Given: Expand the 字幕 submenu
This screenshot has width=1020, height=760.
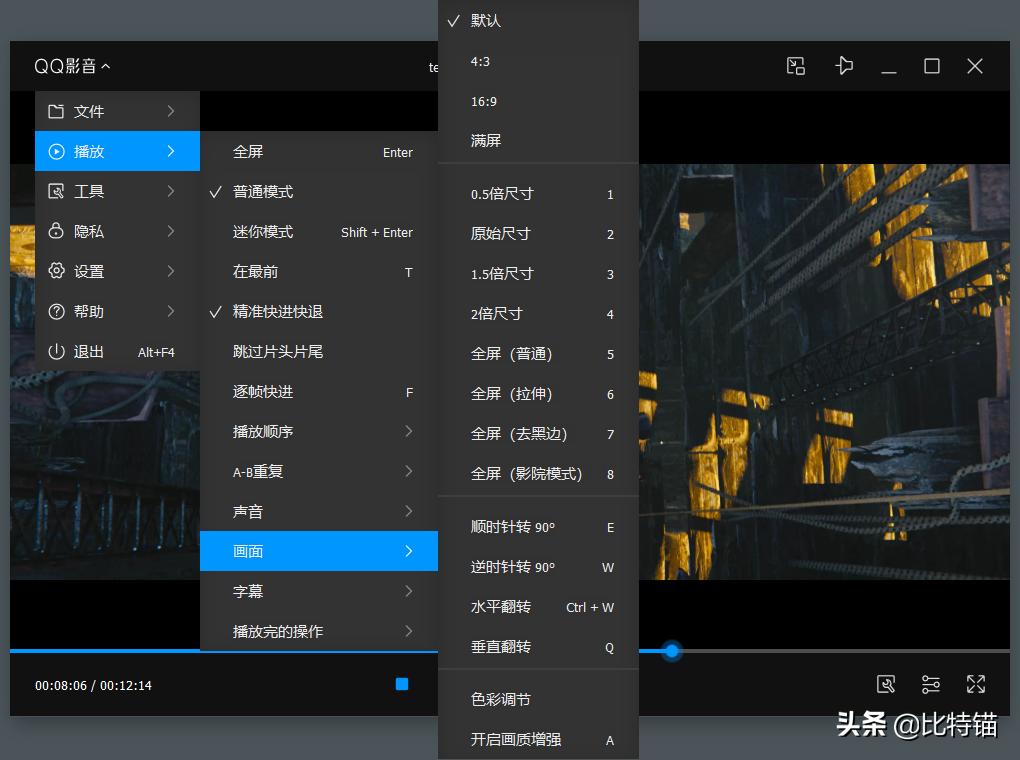Looking at the screenshot, I should (x=248, y=591).
